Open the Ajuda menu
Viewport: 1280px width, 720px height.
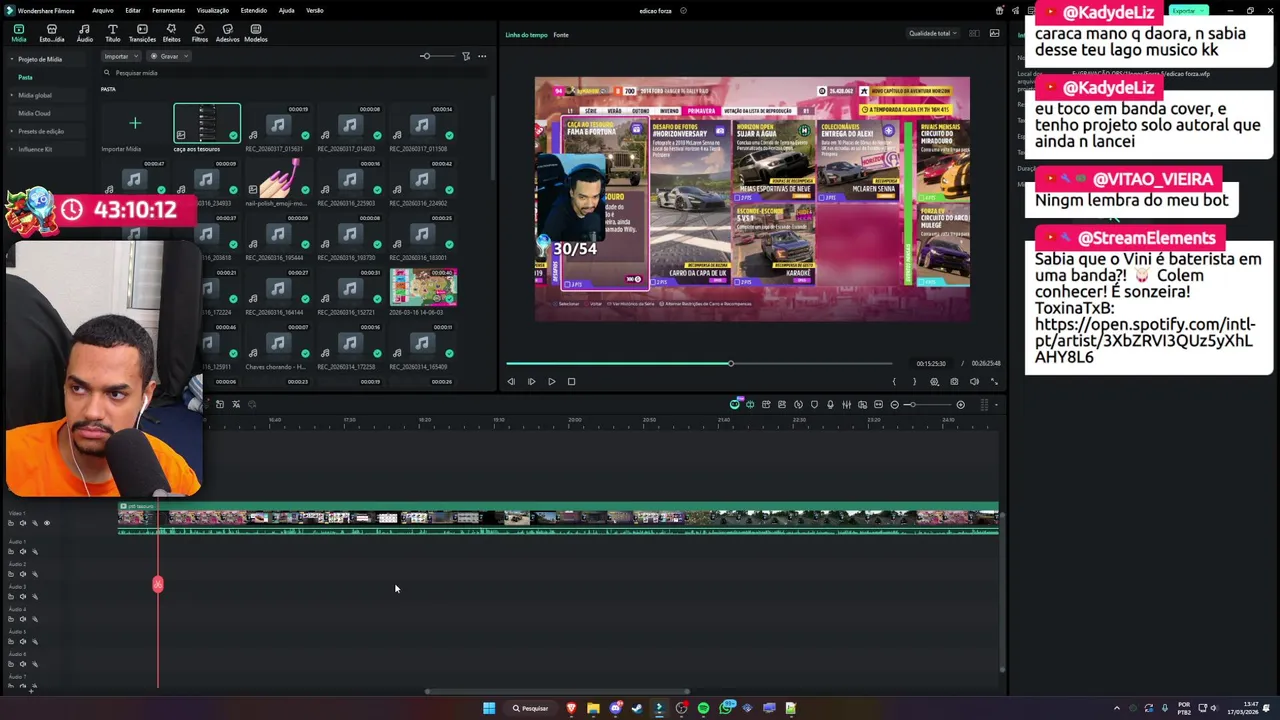coord(287,10)
